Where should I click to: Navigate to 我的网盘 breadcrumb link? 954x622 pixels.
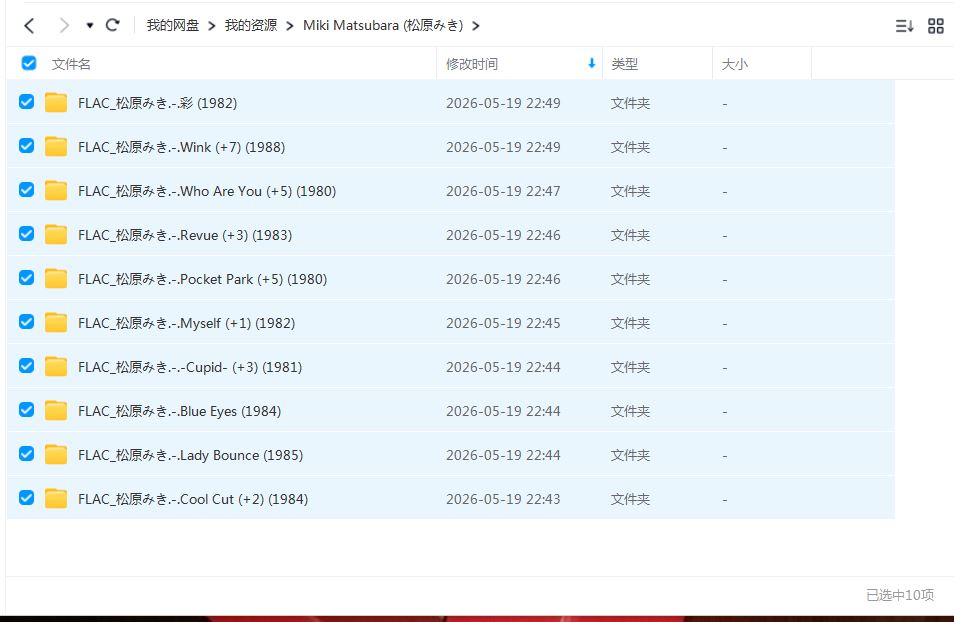coord(172,26)
